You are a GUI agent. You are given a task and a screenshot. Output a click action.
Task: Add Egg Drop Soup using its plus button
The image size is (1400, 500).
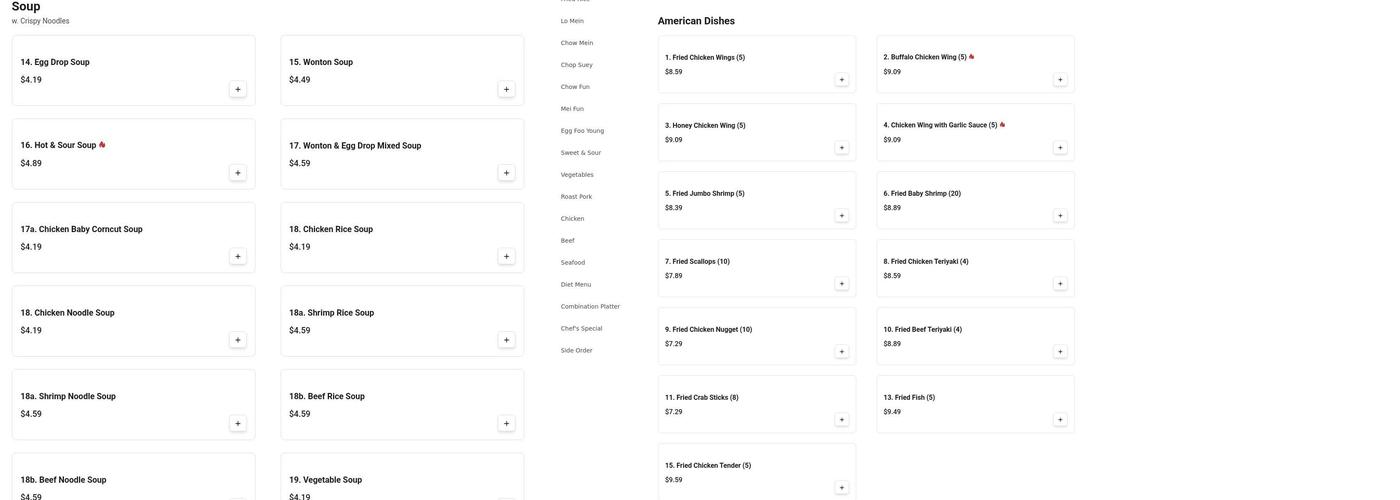coord(237,89)
